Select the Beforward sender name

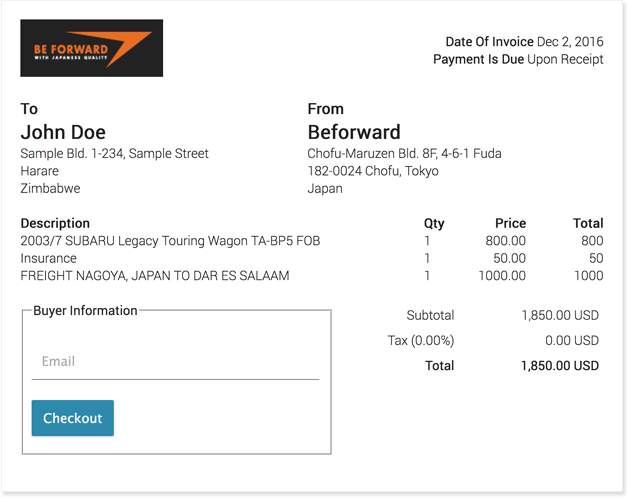coord(354,132)
